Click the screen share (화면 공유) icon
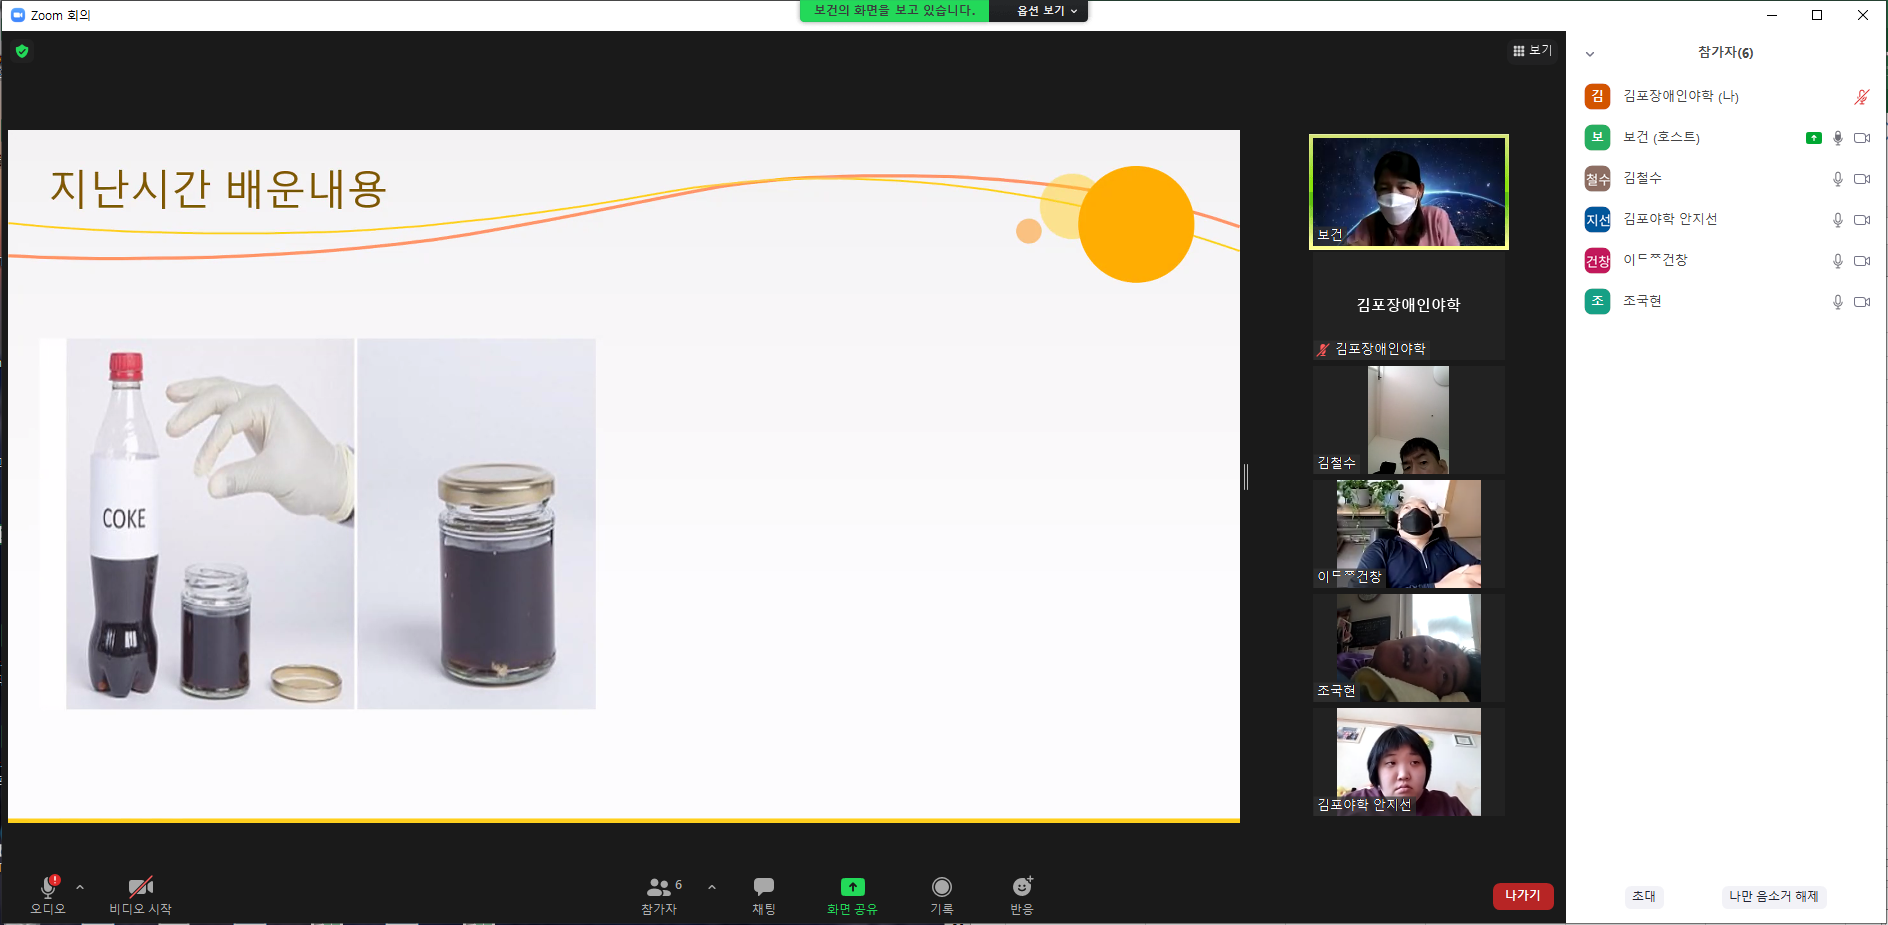This screenshot has height=925, width=1888. (852, 887)
